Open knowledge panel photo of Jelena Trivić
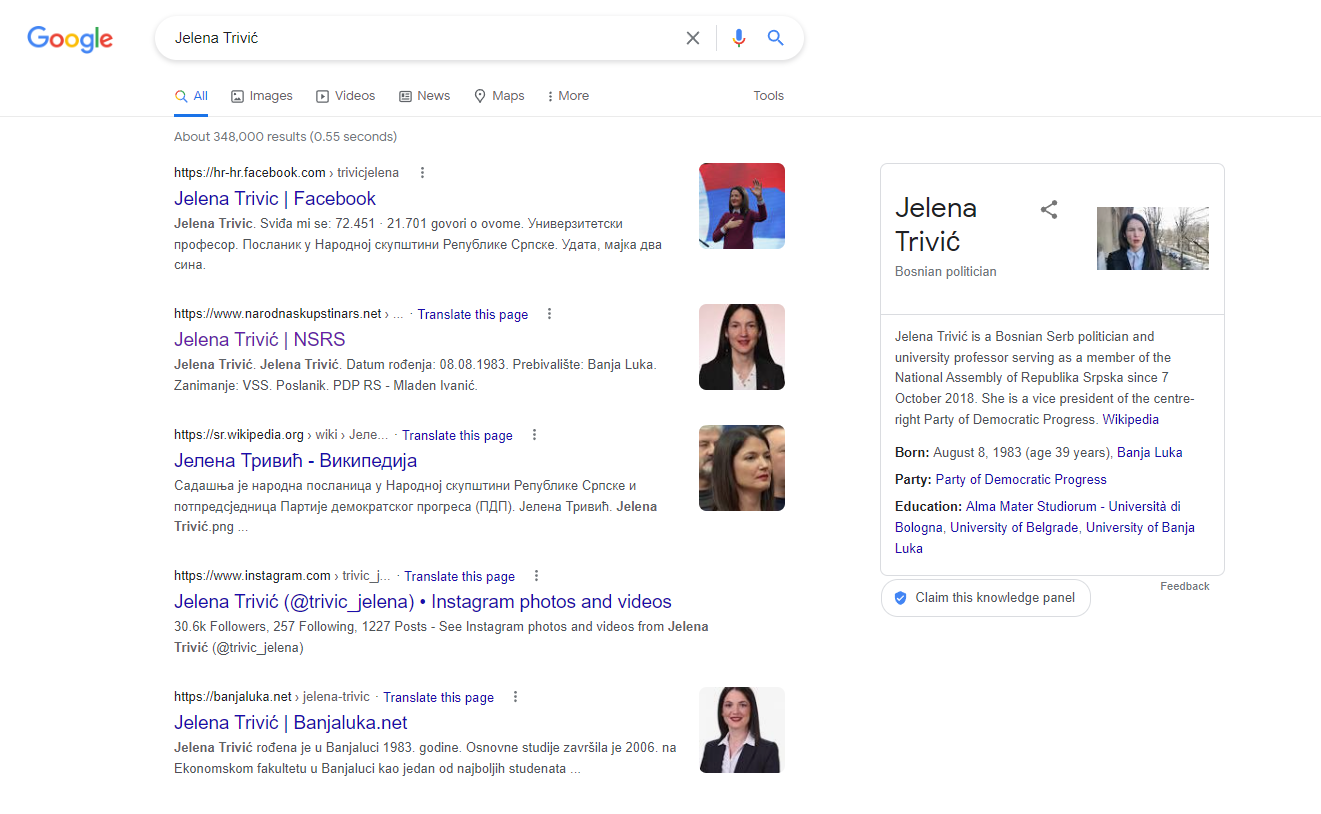The height and width of the screenshot is (814, 1321). click(1153, 238)
